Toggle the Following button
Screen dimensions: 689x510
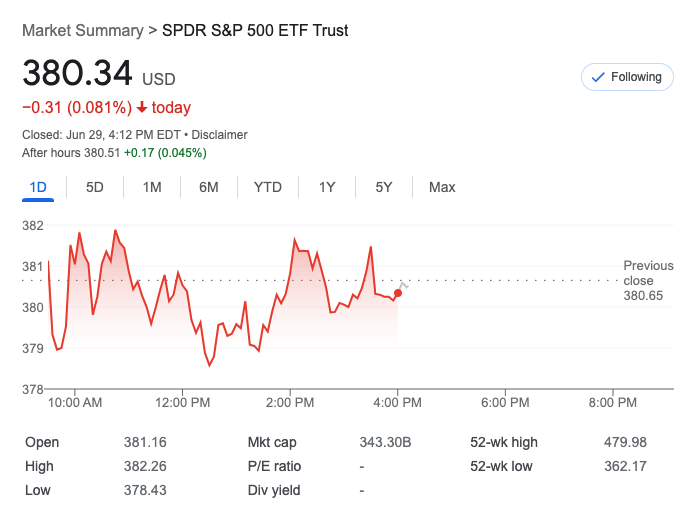627,77
